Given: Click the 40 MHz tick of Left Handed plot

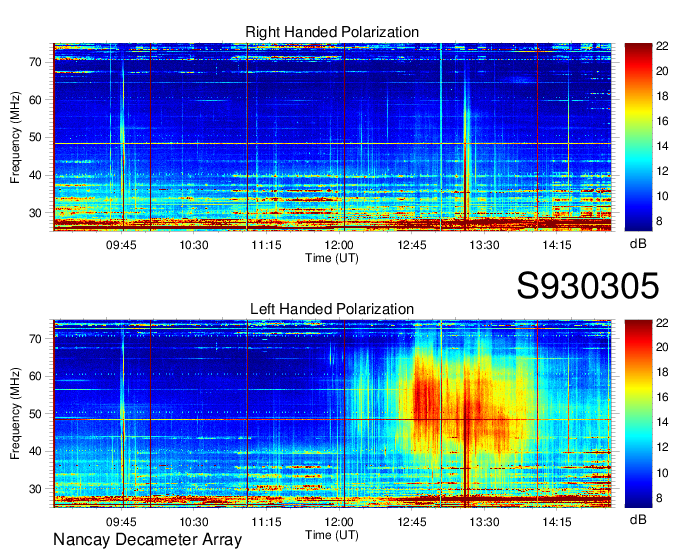Looking at the screenshot, I should (x=36, y=452).
